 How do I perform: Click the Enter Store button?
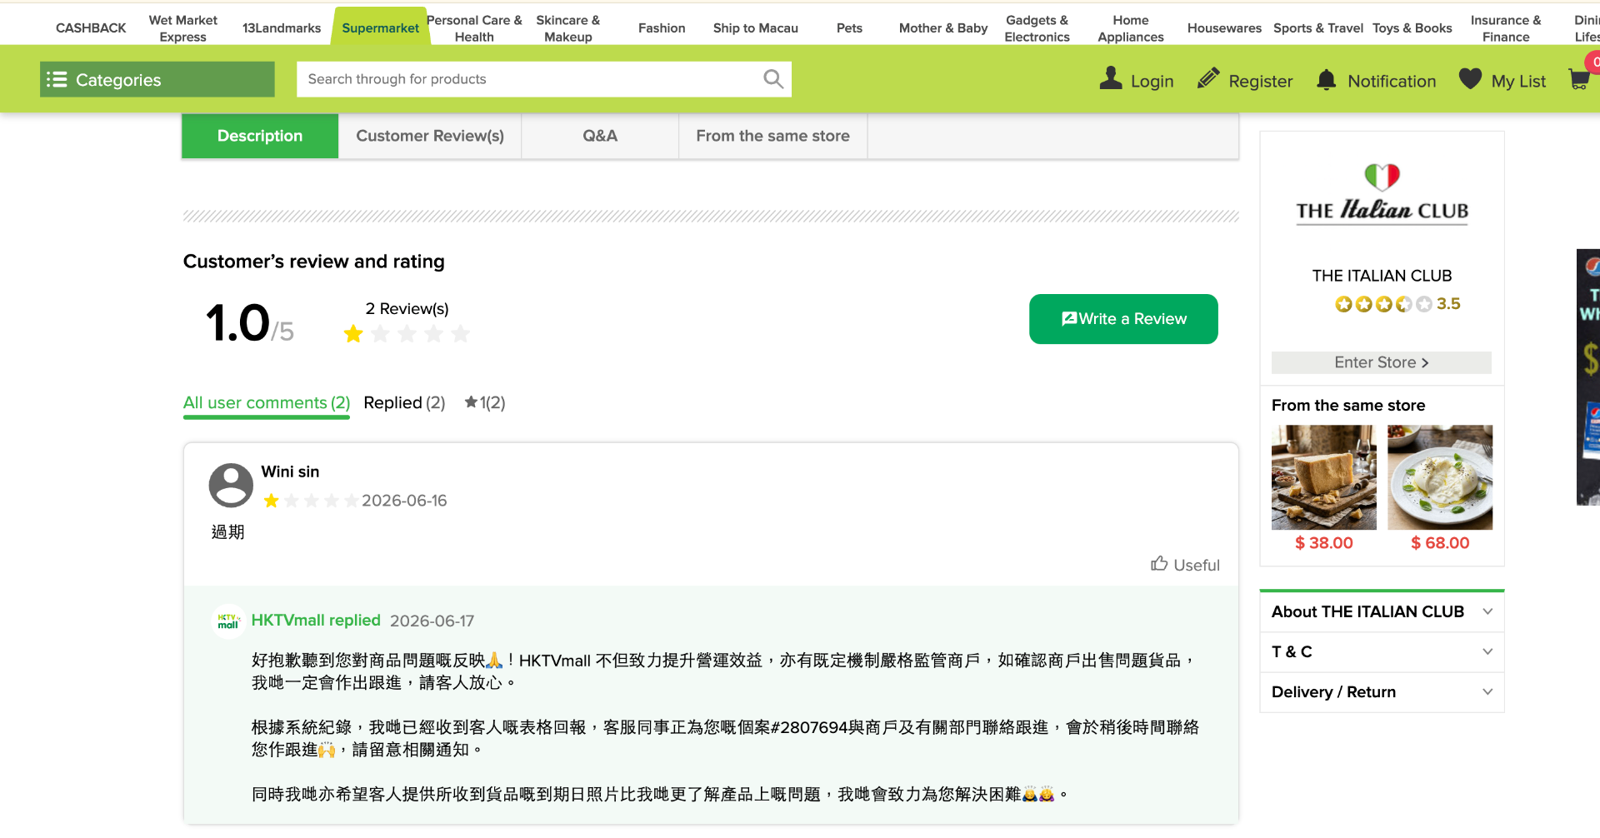[x=1381, y=362]
